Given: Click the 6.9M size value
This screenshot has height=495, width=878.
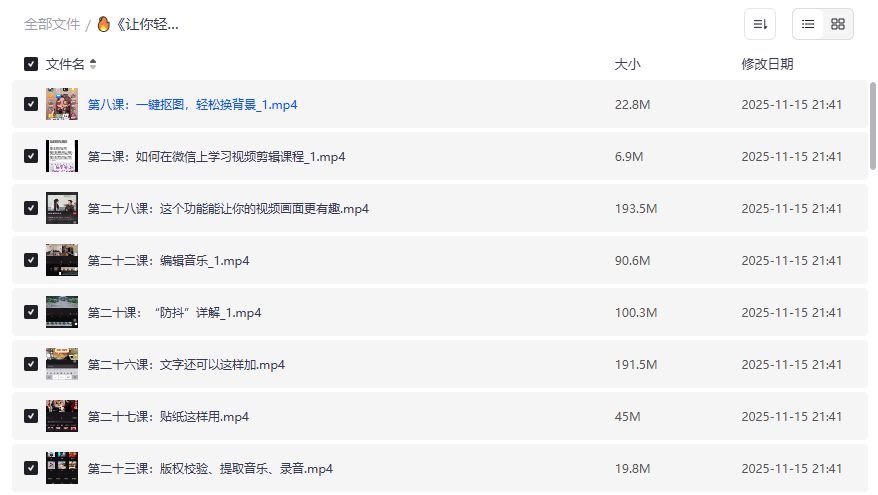Looking at the screenshot, I should pos(629,157).
